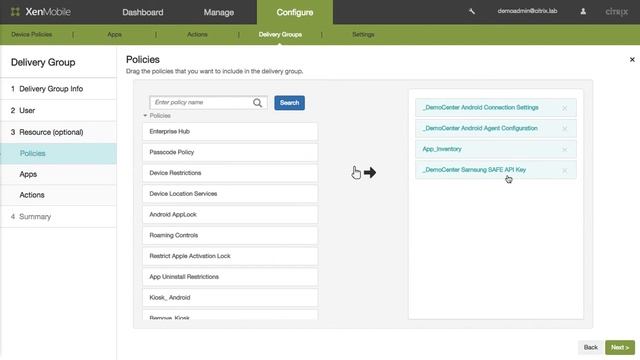
Task: Open the Manage tab
Action: pos(219,12)
